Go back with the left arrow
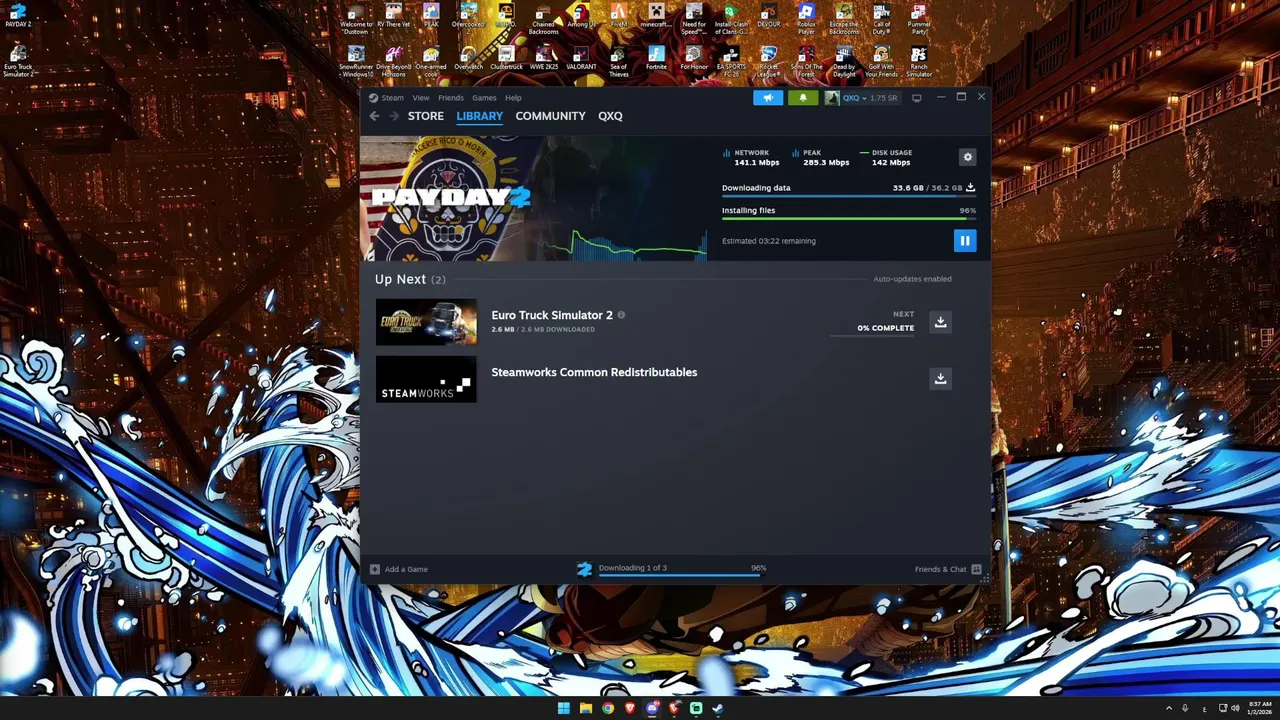1280x720 pixels. [x=374, y=116]
